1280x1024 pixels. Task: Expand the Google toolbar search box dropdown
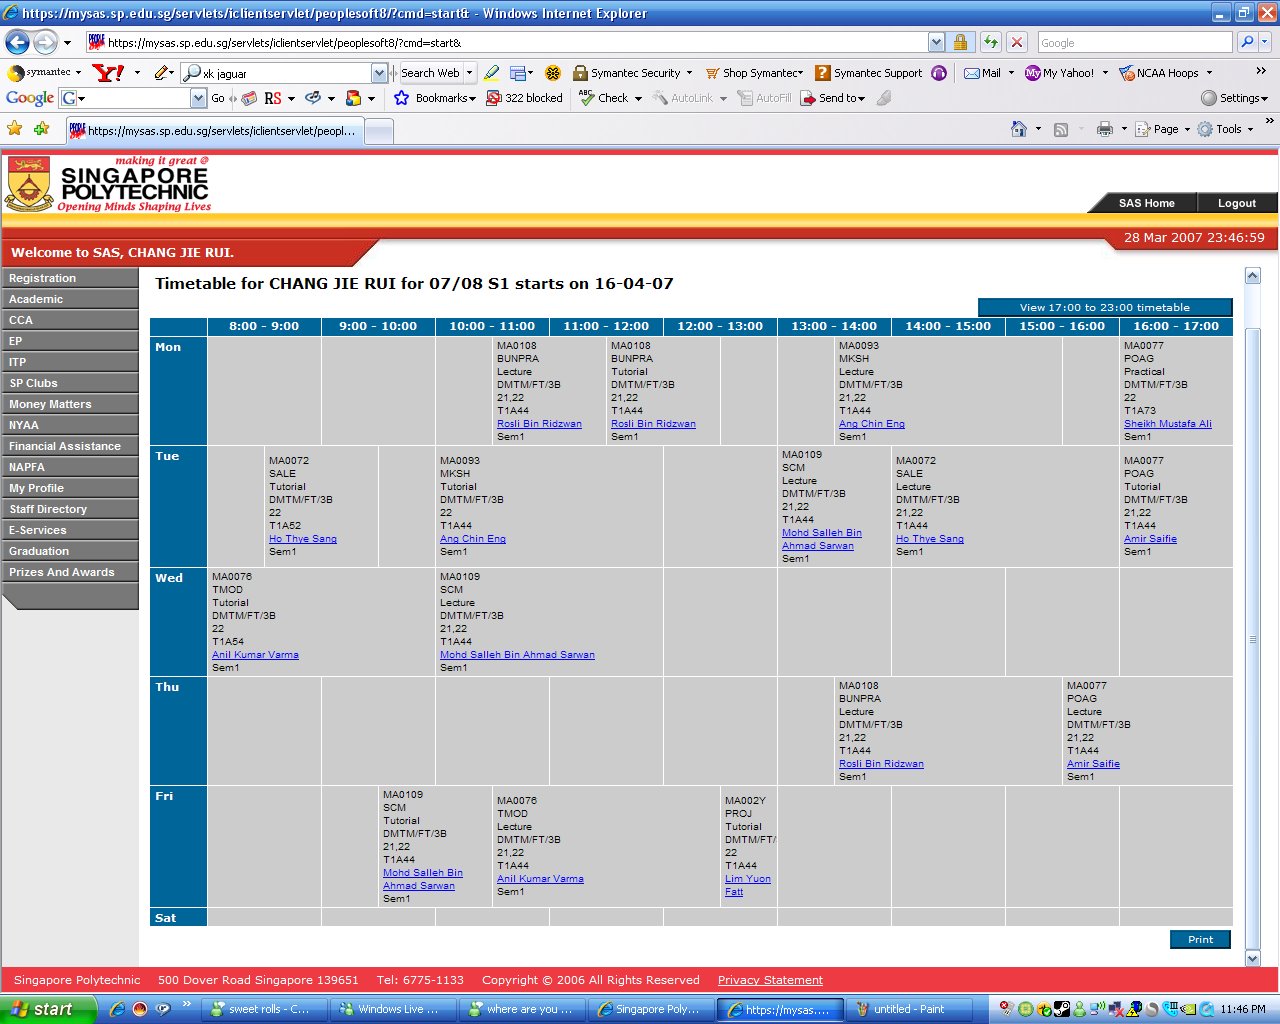[198, 98]
